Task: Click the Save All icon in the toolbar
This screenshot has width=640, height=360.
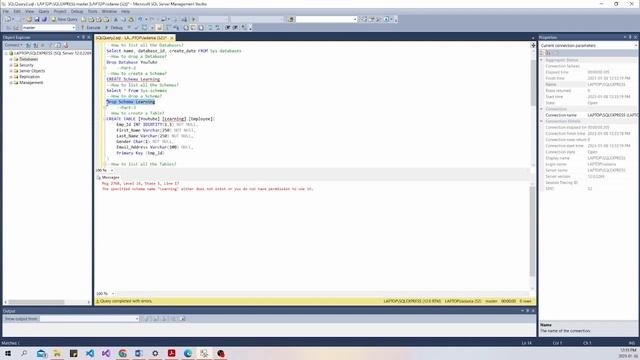Action: [44, 19]
